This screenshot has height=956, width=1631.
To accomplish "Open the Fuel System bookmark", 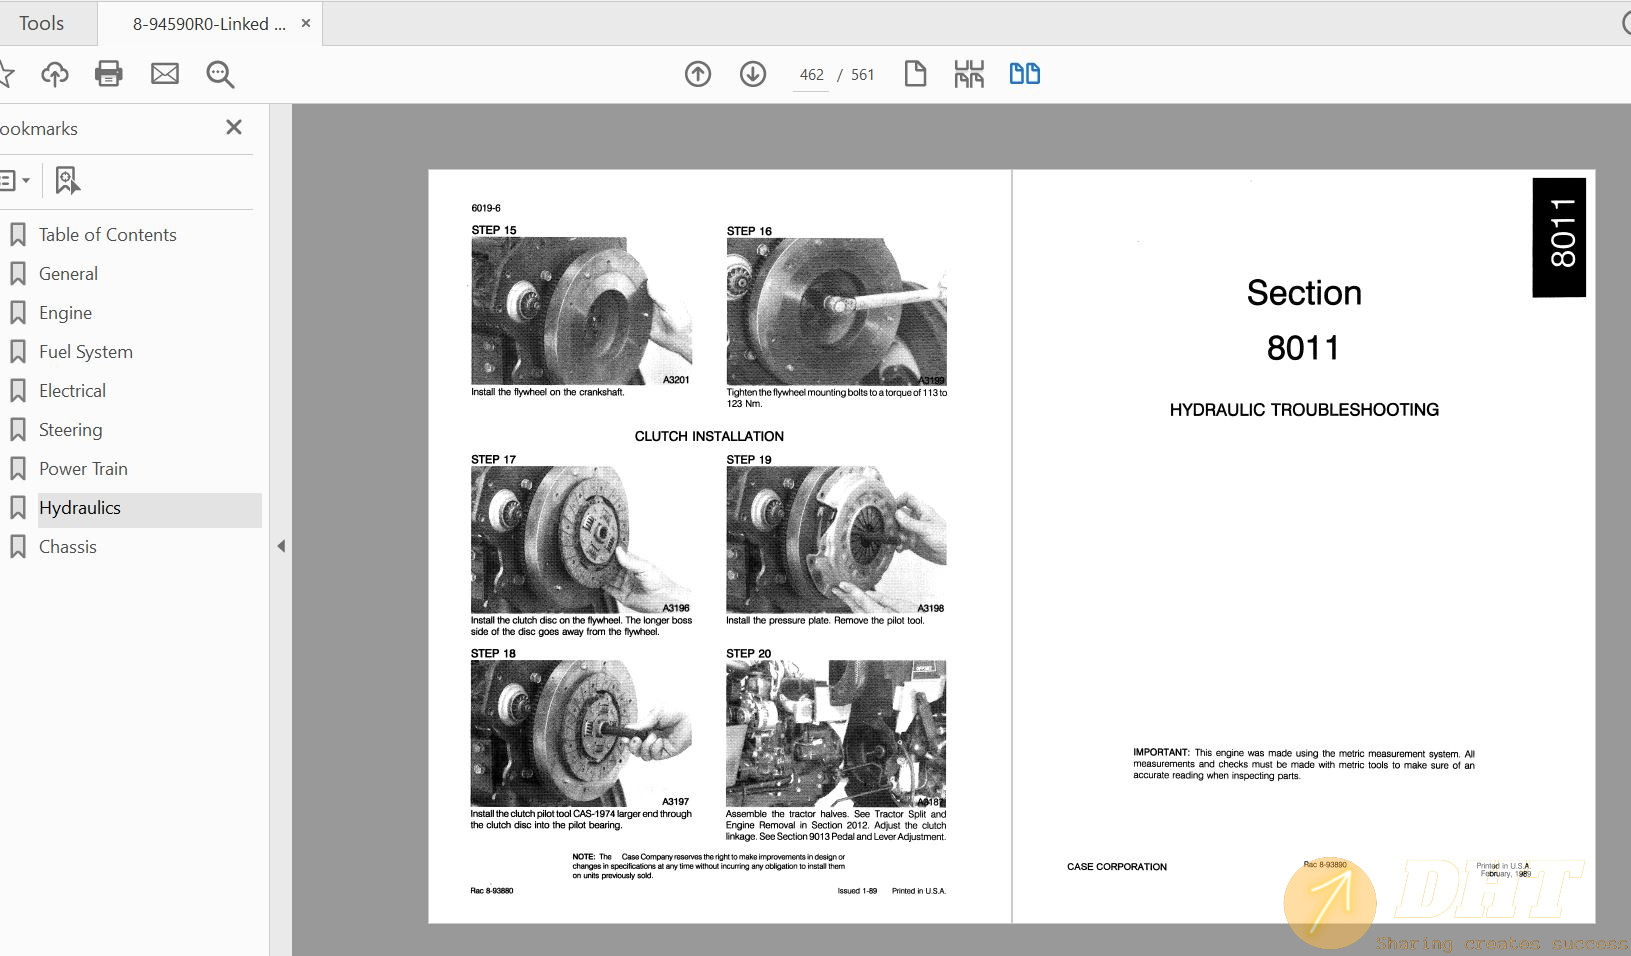I will point(85,351).
